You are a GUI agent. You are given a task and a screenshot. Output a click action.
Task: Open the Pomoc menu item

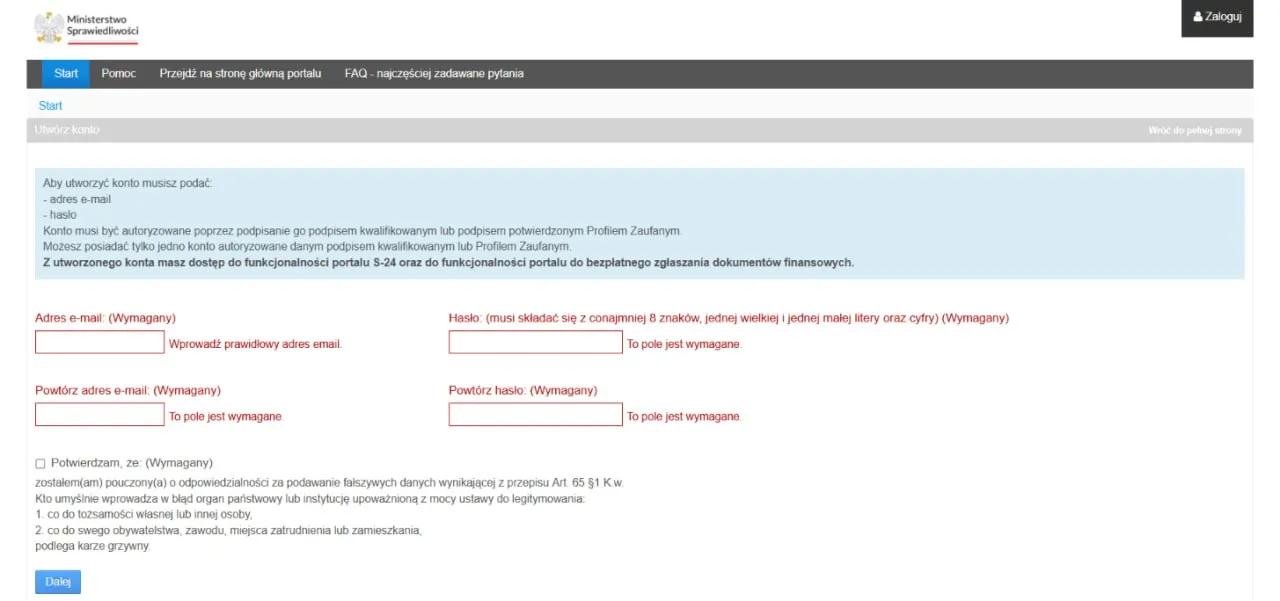coord(119,74)
